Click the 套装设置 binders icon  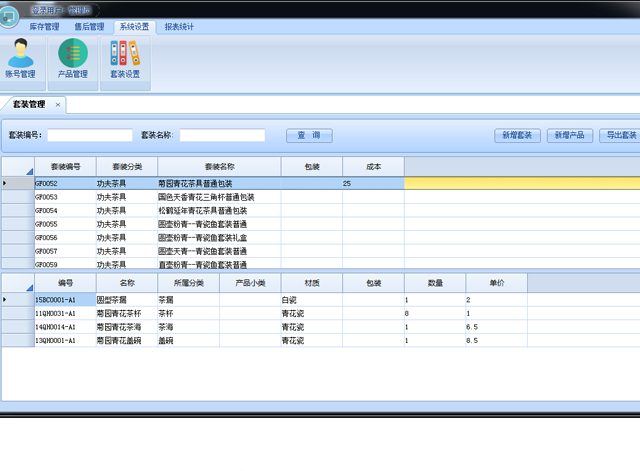125,57
